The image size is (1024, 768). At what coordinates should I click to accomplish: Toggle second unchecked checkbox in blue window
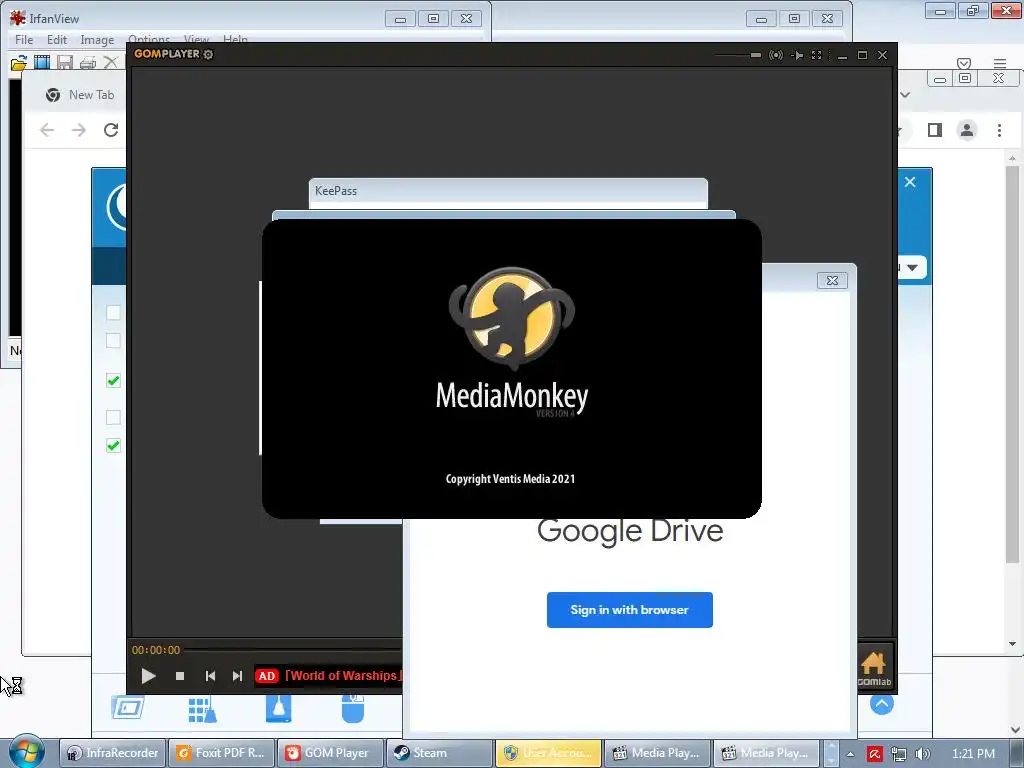tap(113, 340)
